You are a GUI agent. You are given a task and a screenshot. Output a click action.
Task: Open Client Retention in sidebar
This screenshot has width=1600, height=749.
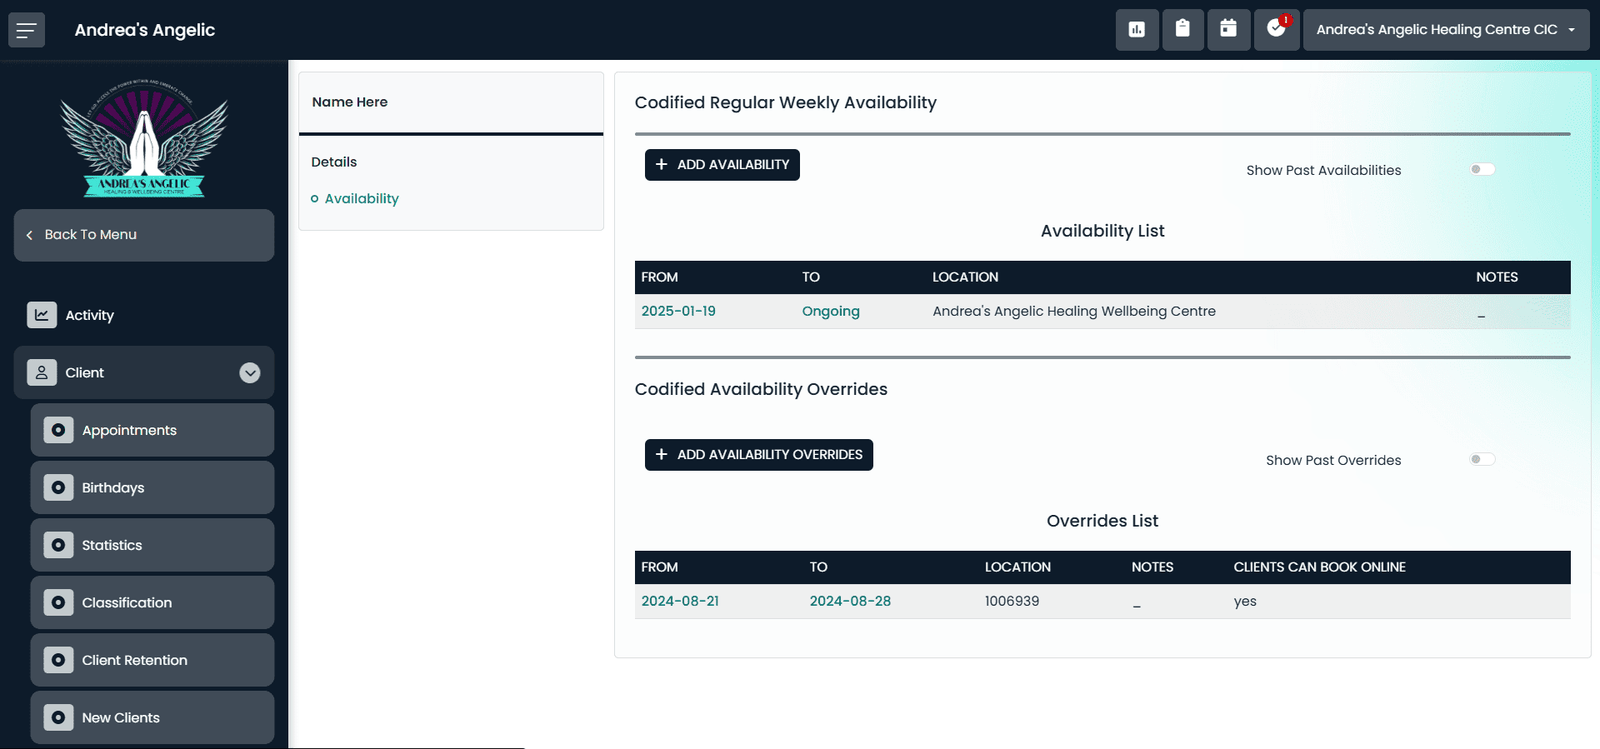click(x=152, y=660)
